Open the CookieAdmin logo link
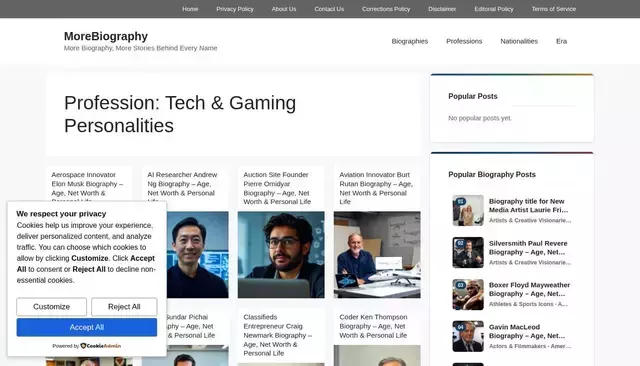640x366 pixels. (100, 346)
